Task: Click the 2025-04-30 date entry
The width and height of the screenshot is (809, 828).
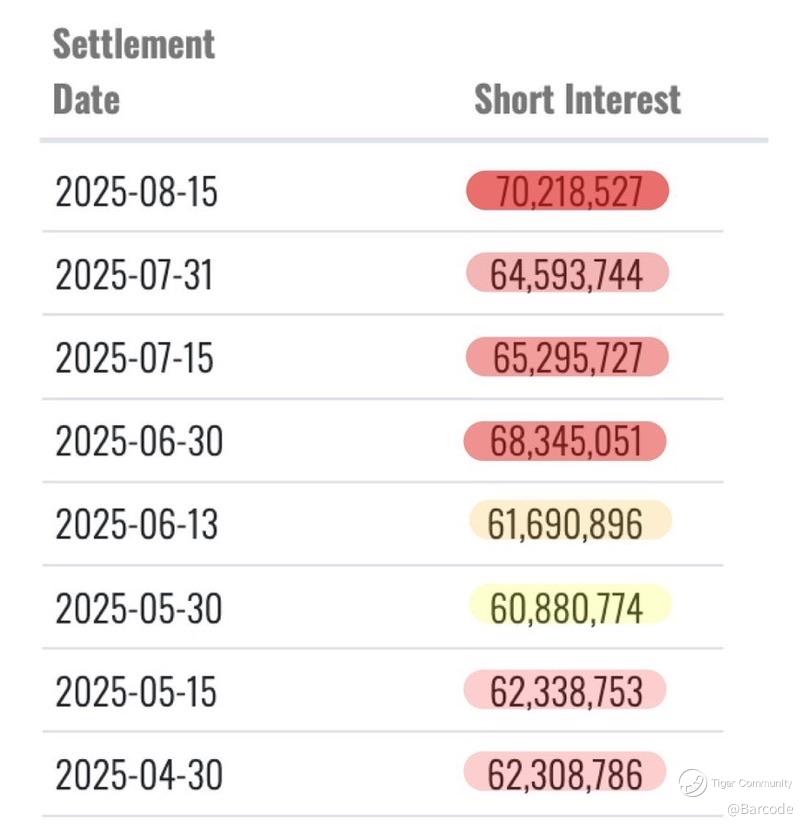Action: coord(139,775)
